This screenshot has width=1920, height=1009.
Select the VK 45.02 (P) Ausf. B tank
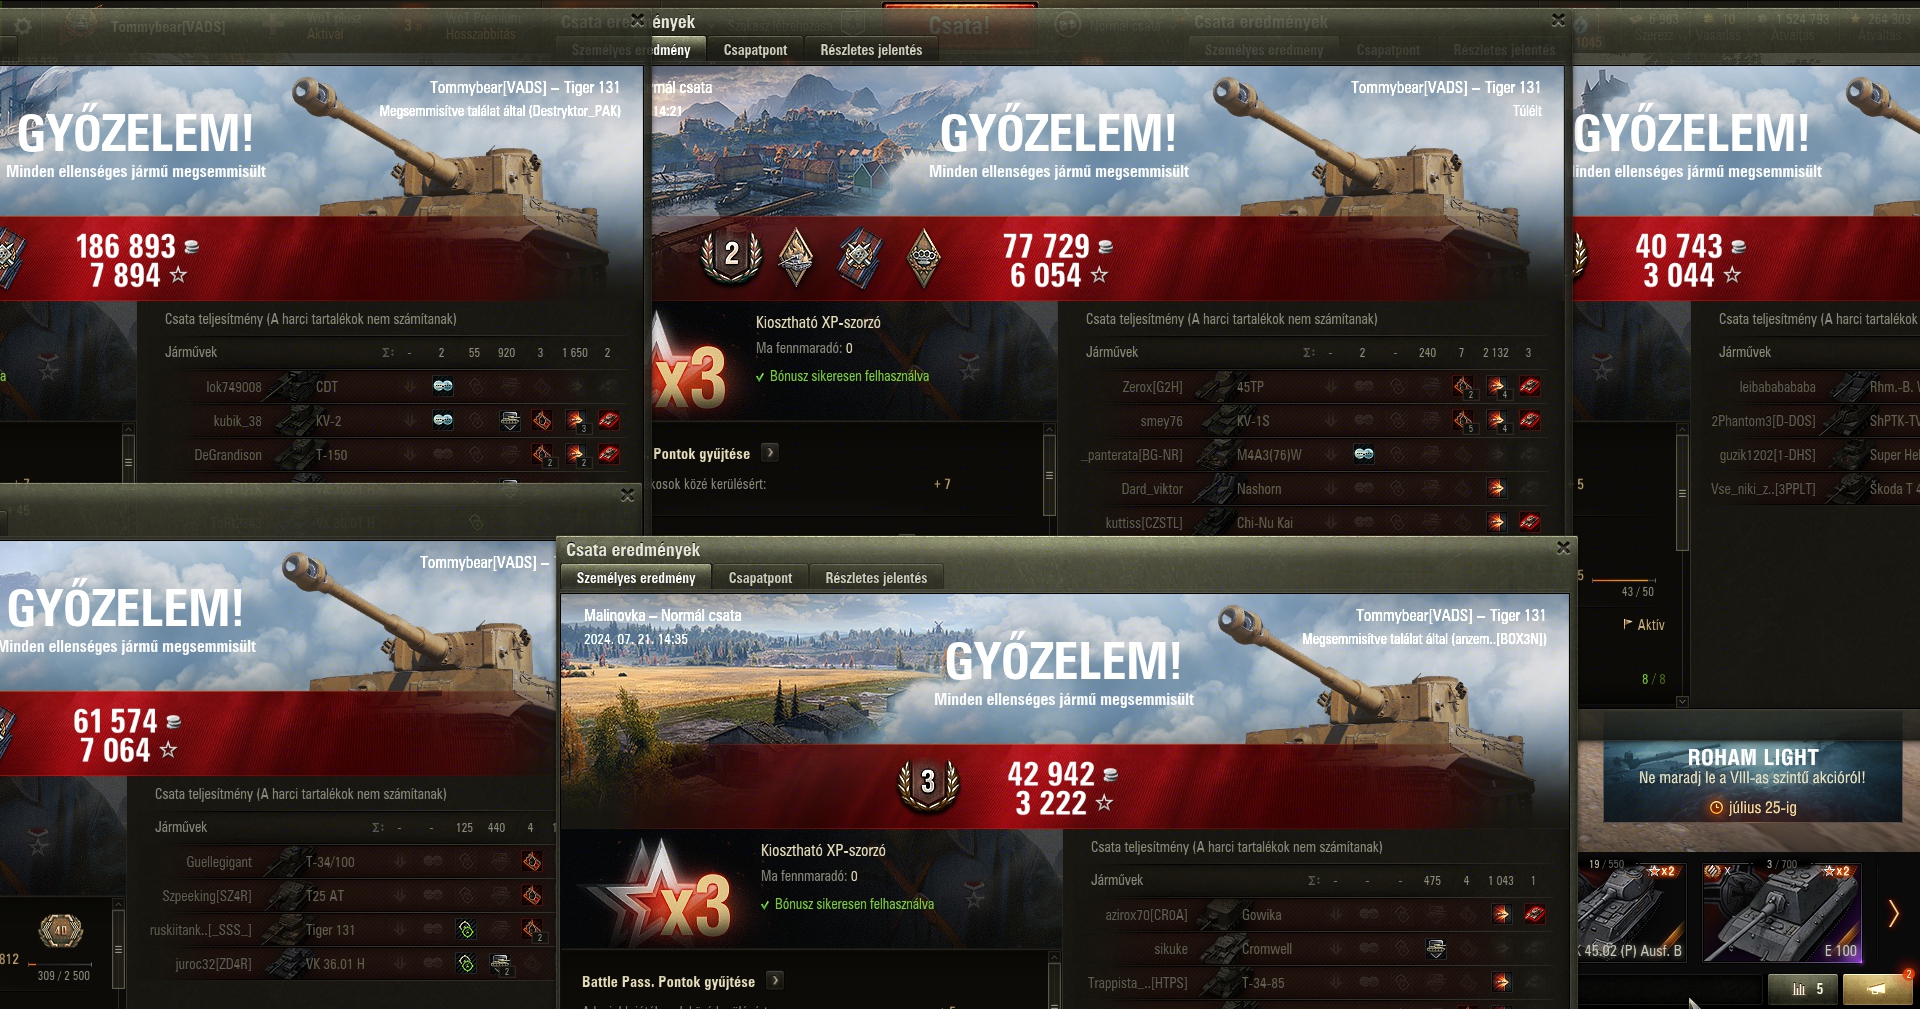1632,913
